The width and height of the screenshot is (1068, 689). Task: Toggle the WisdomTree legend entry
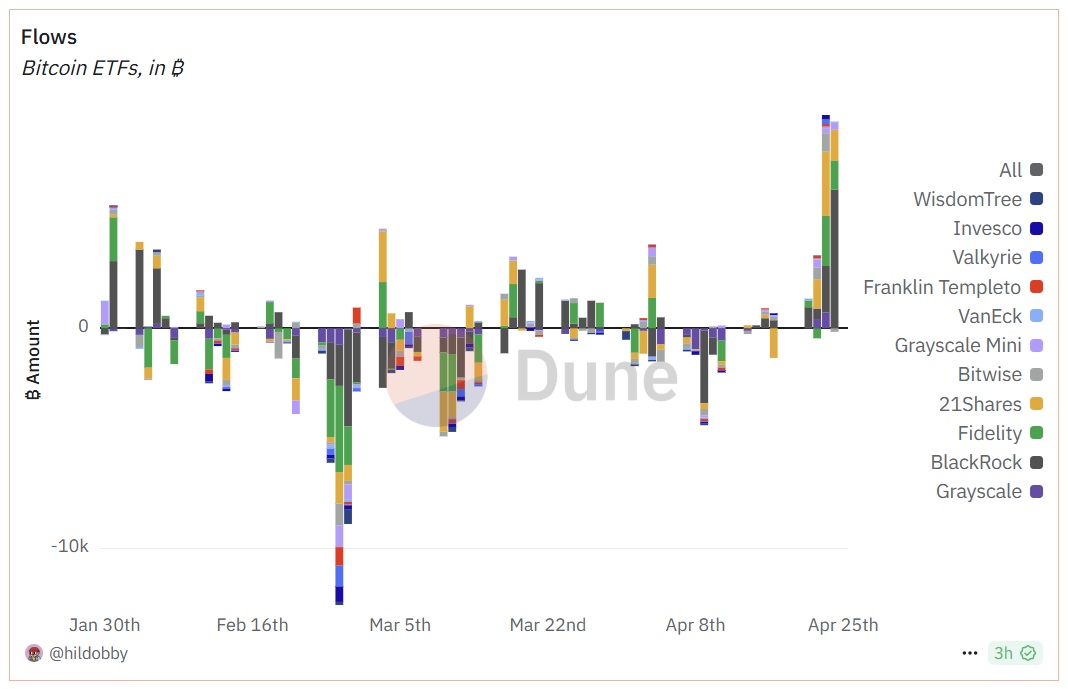[x=967, y=199]
